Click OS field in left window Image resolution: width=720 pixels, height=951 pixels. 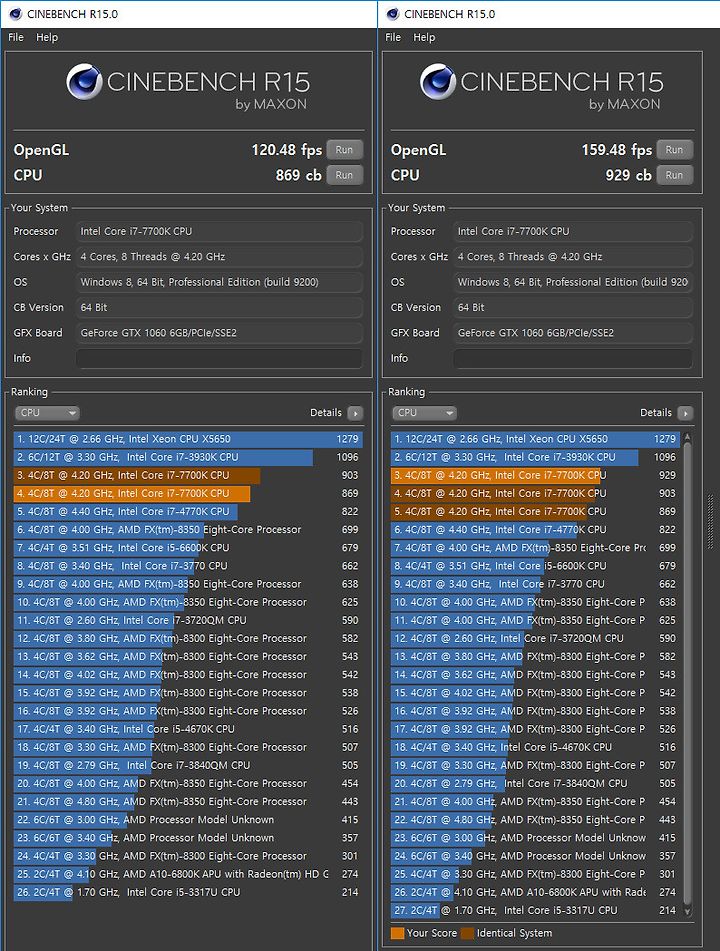[x=220, y=282]
